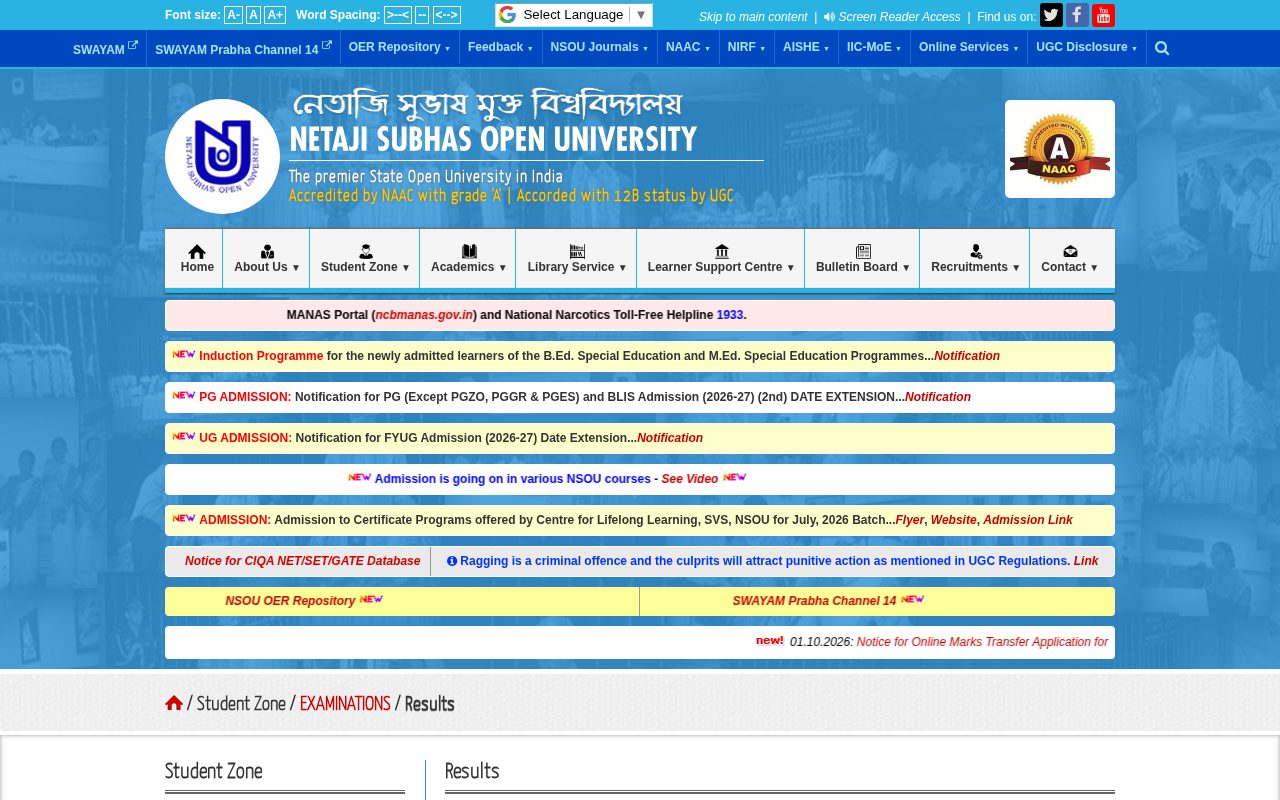Screen dimensions: 1280x800
Task: Open the Student Zone menu
Action: 365,259
